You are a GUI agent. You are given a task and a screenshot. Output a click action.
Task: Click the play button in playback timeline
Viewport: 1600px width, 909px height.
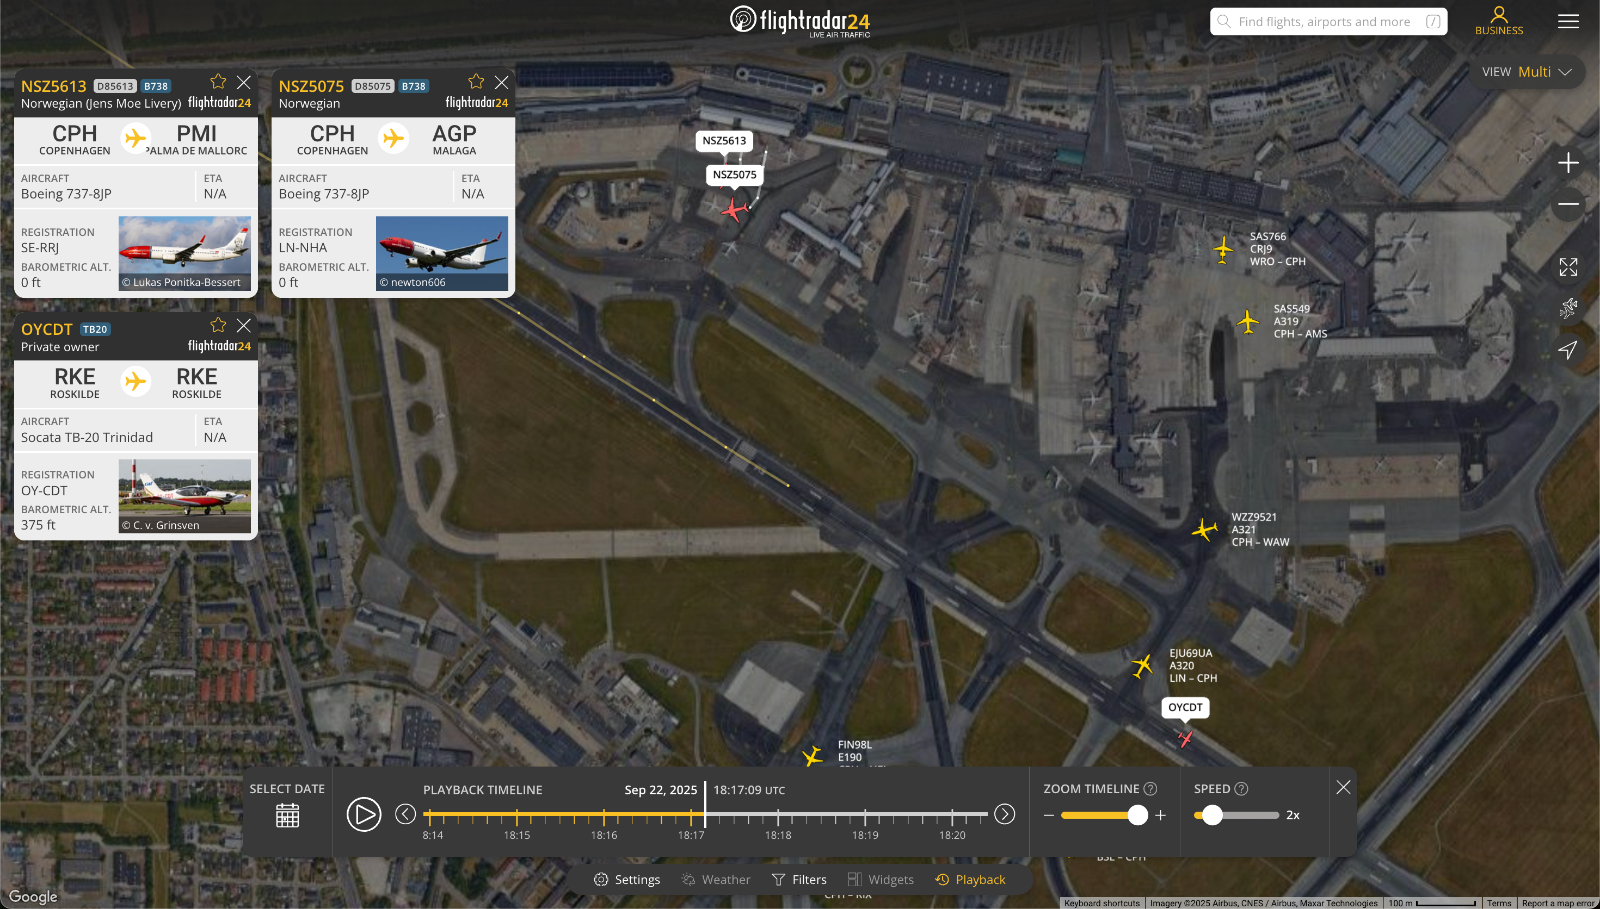[x=364, y=814]
